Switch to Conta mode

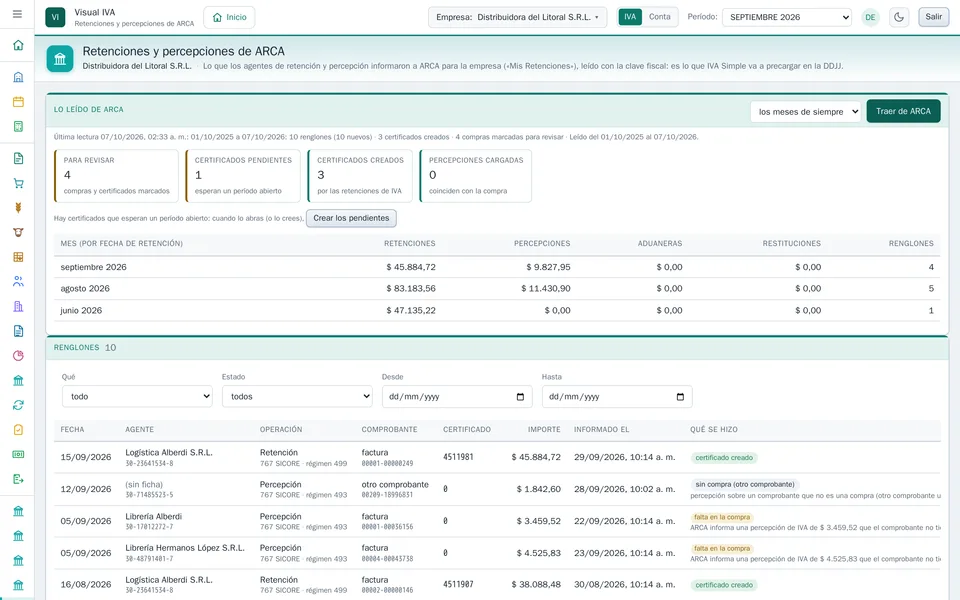(x=659, y=17)
